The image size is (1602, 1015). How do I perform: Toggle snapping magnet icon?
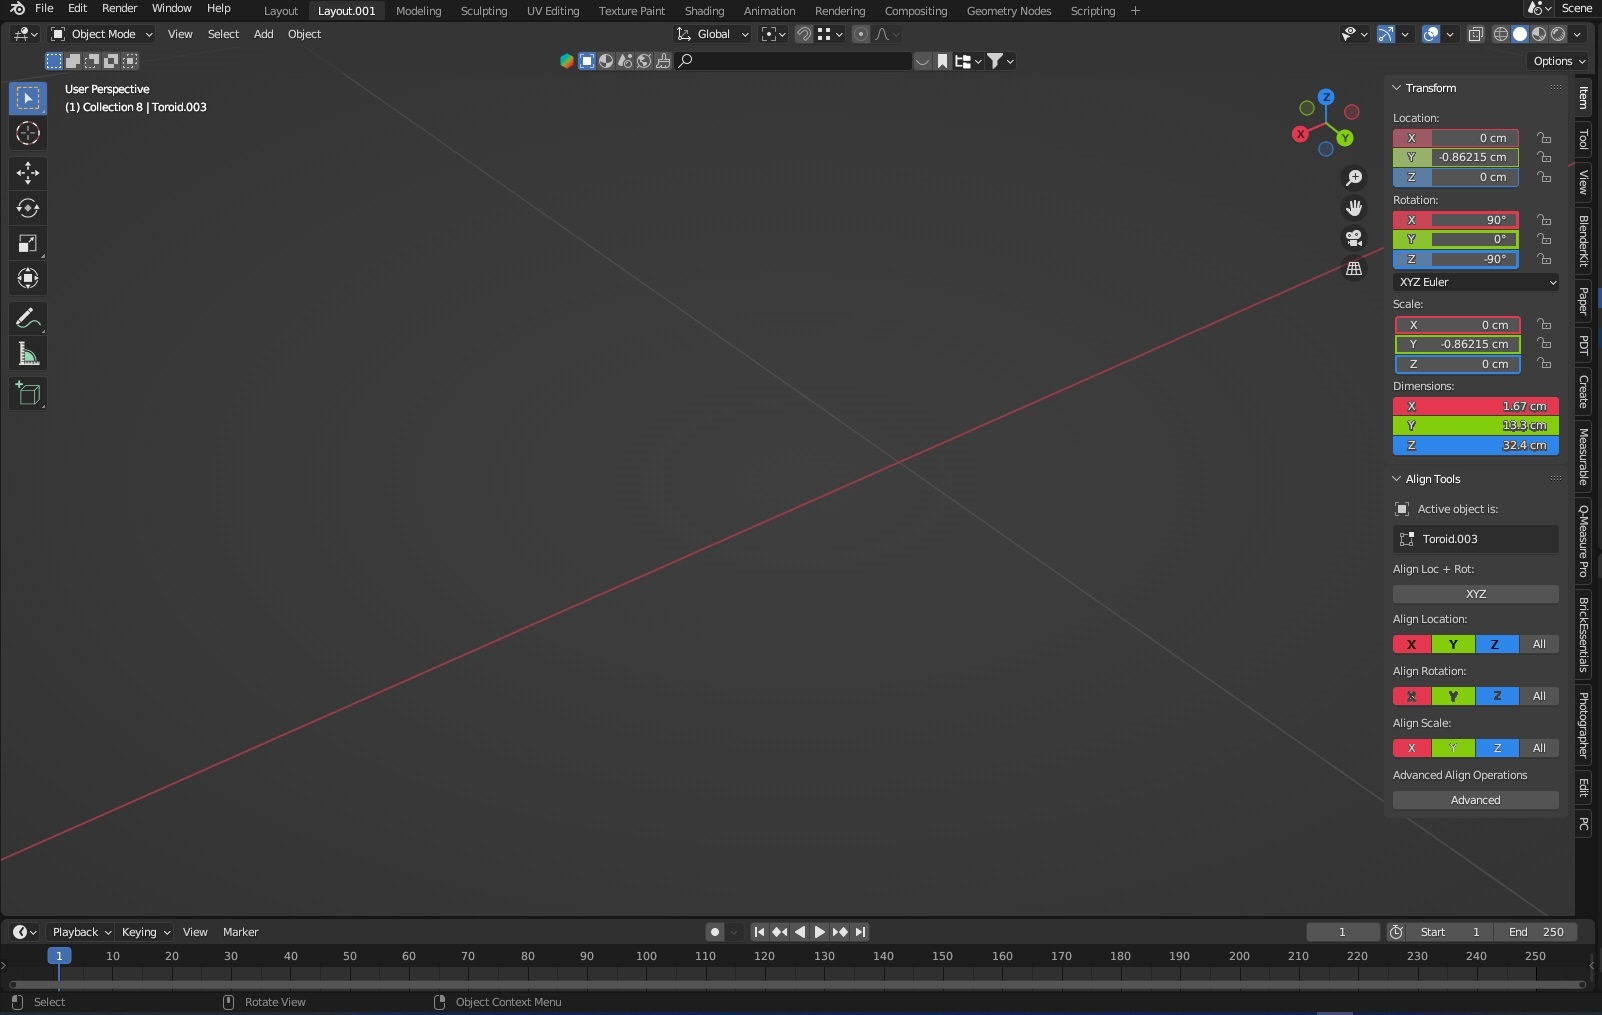803,34
